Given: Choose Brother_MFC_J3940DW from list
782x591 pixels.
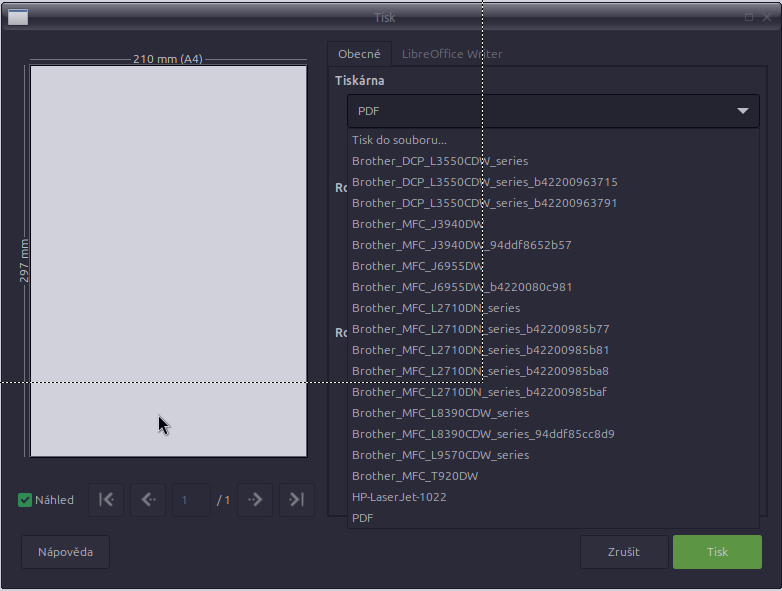Looking at the screenshot, I should (x=417, y=224).
